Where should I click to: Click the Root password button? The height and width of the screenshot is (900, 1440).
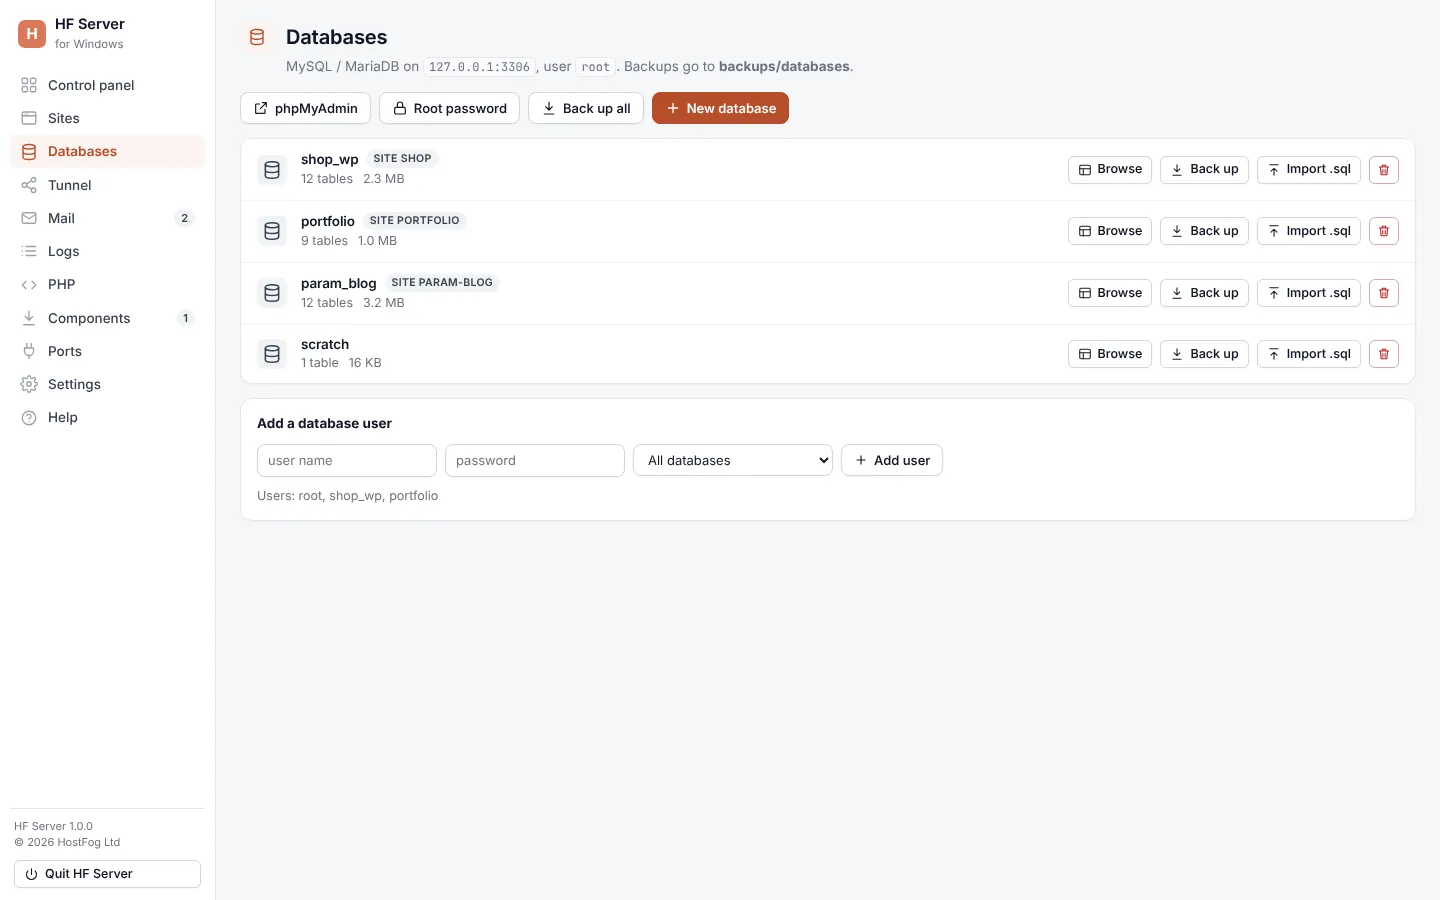point(449,108)
